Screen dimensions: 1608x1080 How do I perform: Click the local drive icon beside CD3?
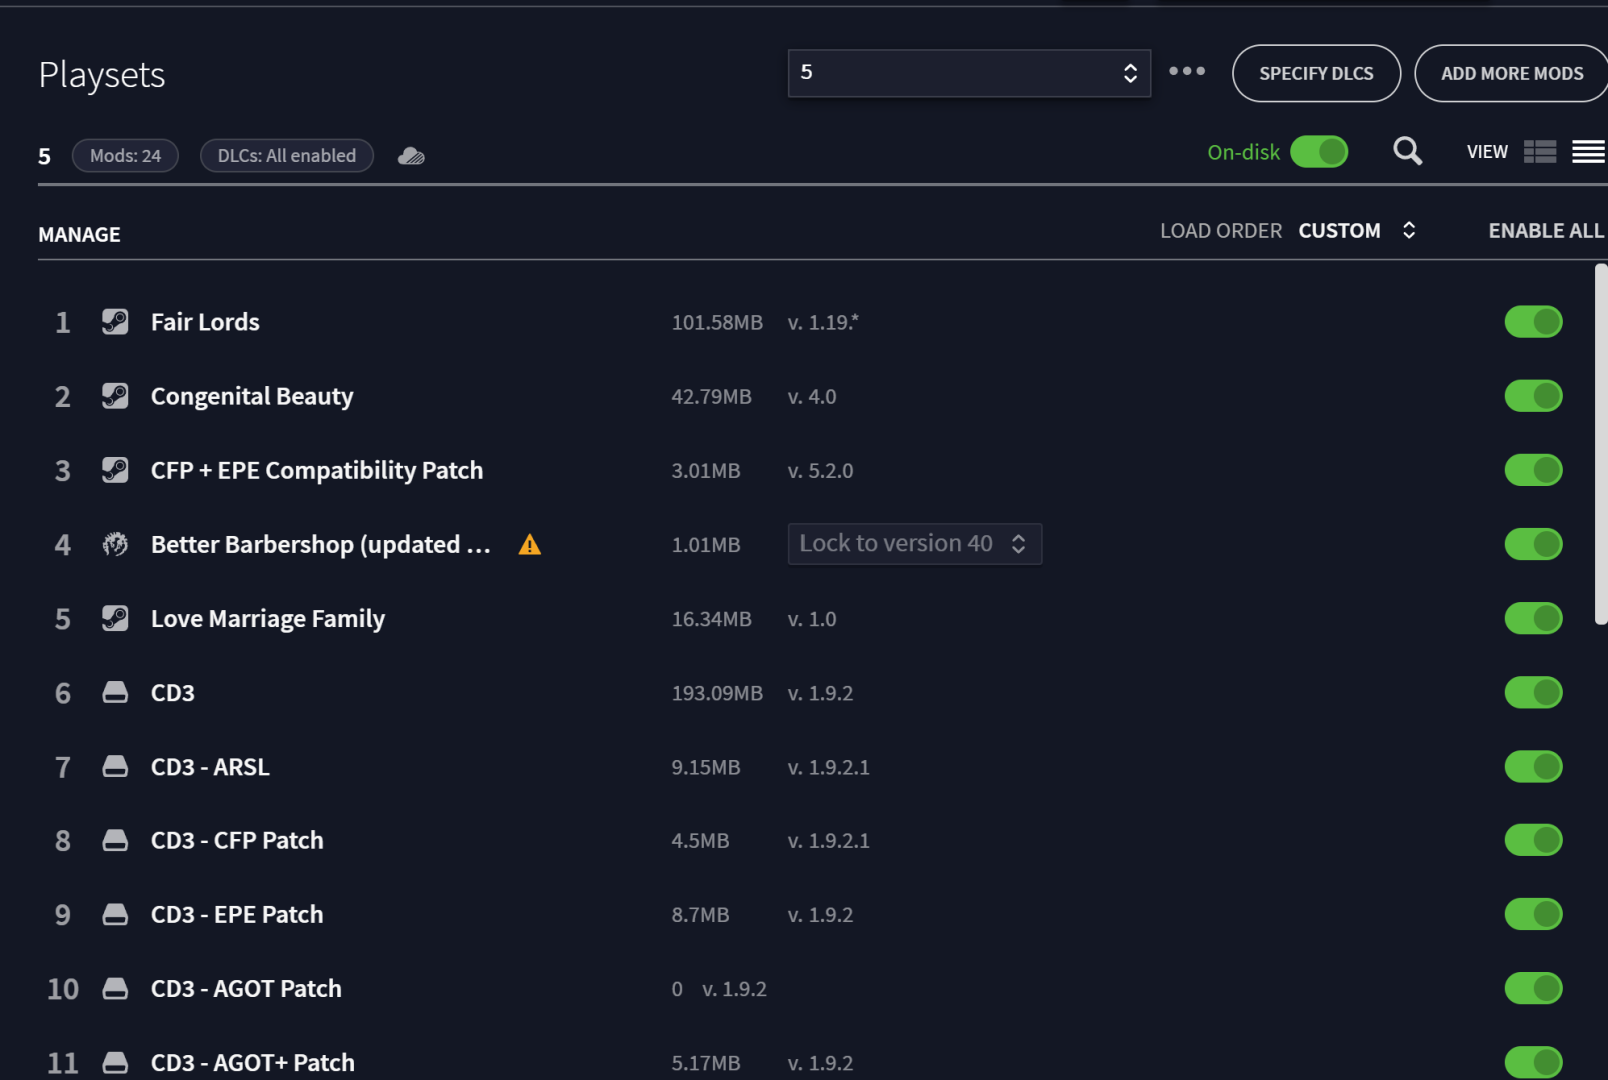tap(115, 693)
